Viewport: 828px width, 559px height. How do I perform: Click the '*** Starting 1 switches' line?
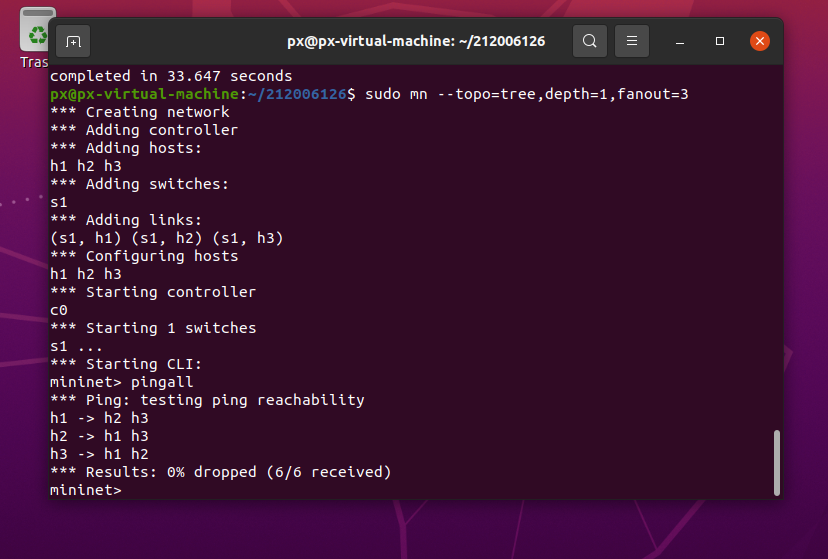click(x=153, y=328)
